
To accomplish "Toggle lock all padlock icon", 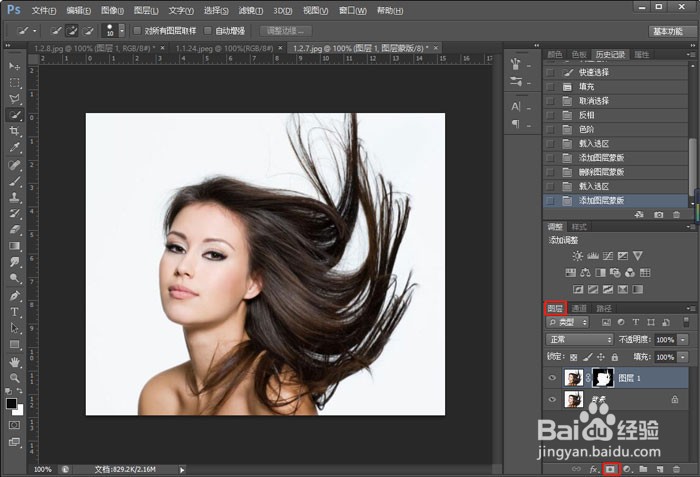I will (x=615, y=357).
